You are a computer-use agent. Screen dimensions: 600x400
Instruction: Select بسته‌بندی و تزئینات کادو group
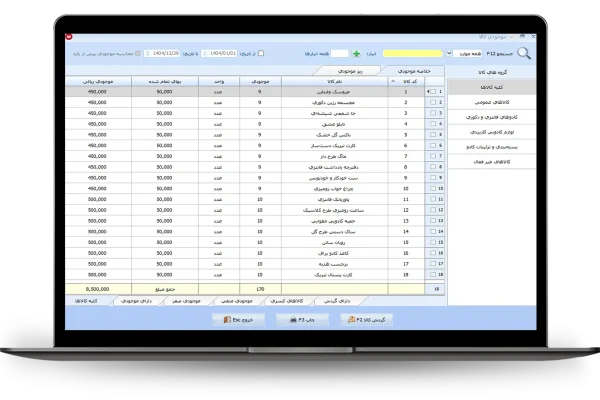coord(492,147)
